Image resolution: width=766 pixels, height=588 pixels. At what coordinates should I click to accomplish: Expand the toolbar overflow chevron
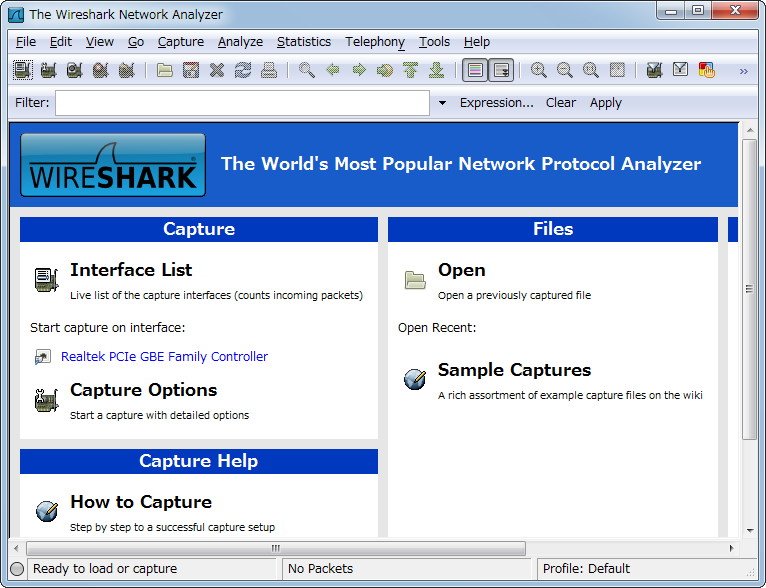pyautogui.click(x=744, y=71)
